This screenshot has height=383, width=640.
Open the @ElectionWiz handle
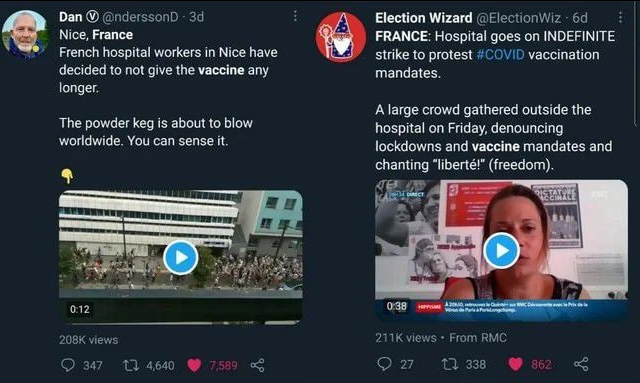point(518,18)
